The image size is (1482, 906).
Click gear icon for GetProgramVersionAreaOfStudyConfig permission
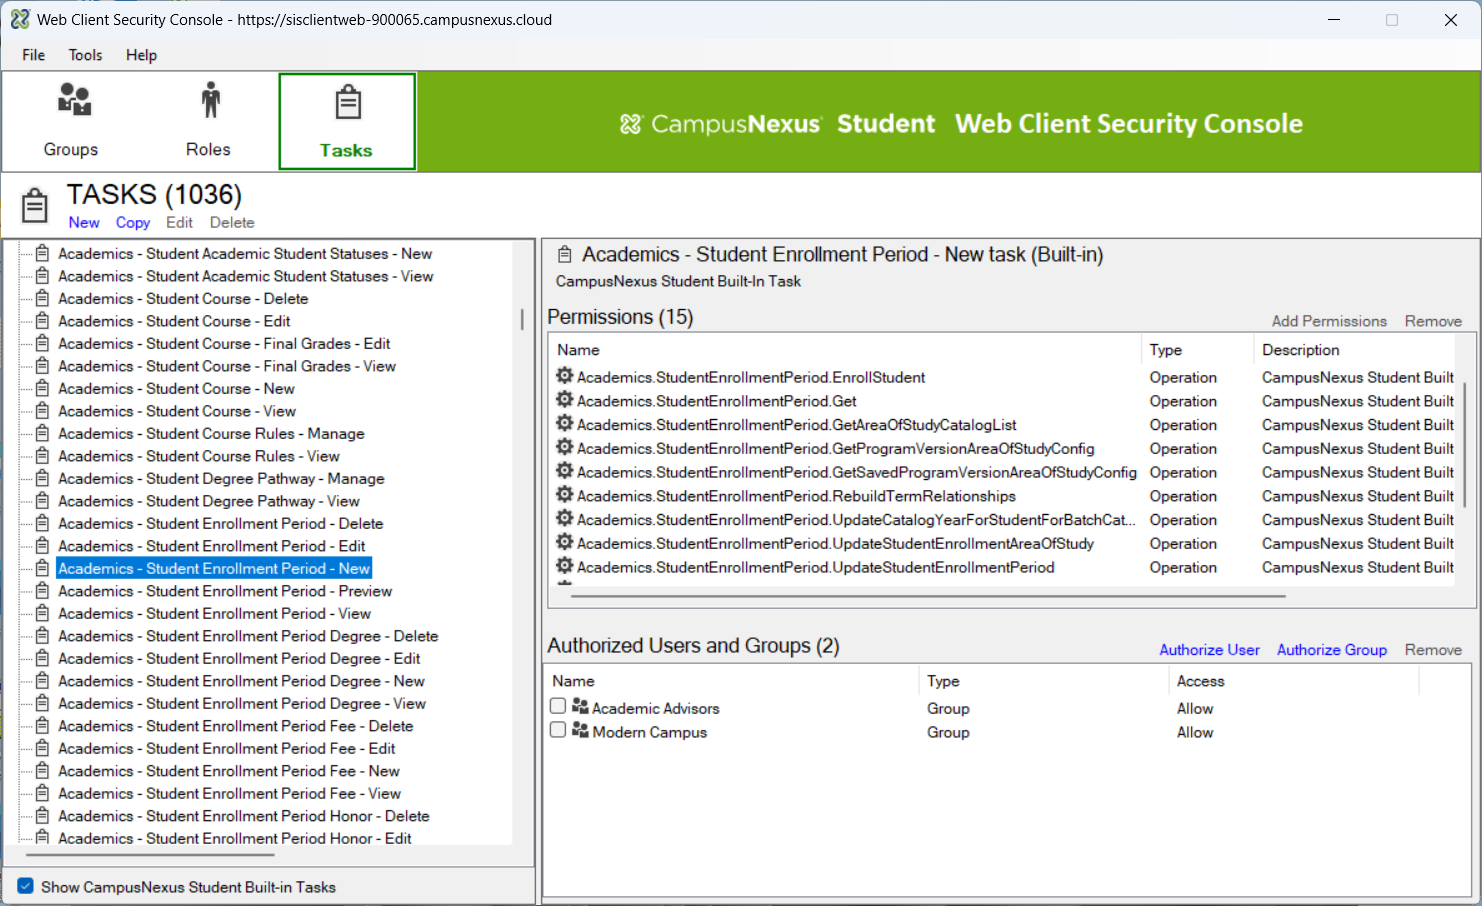pos(565,447)
